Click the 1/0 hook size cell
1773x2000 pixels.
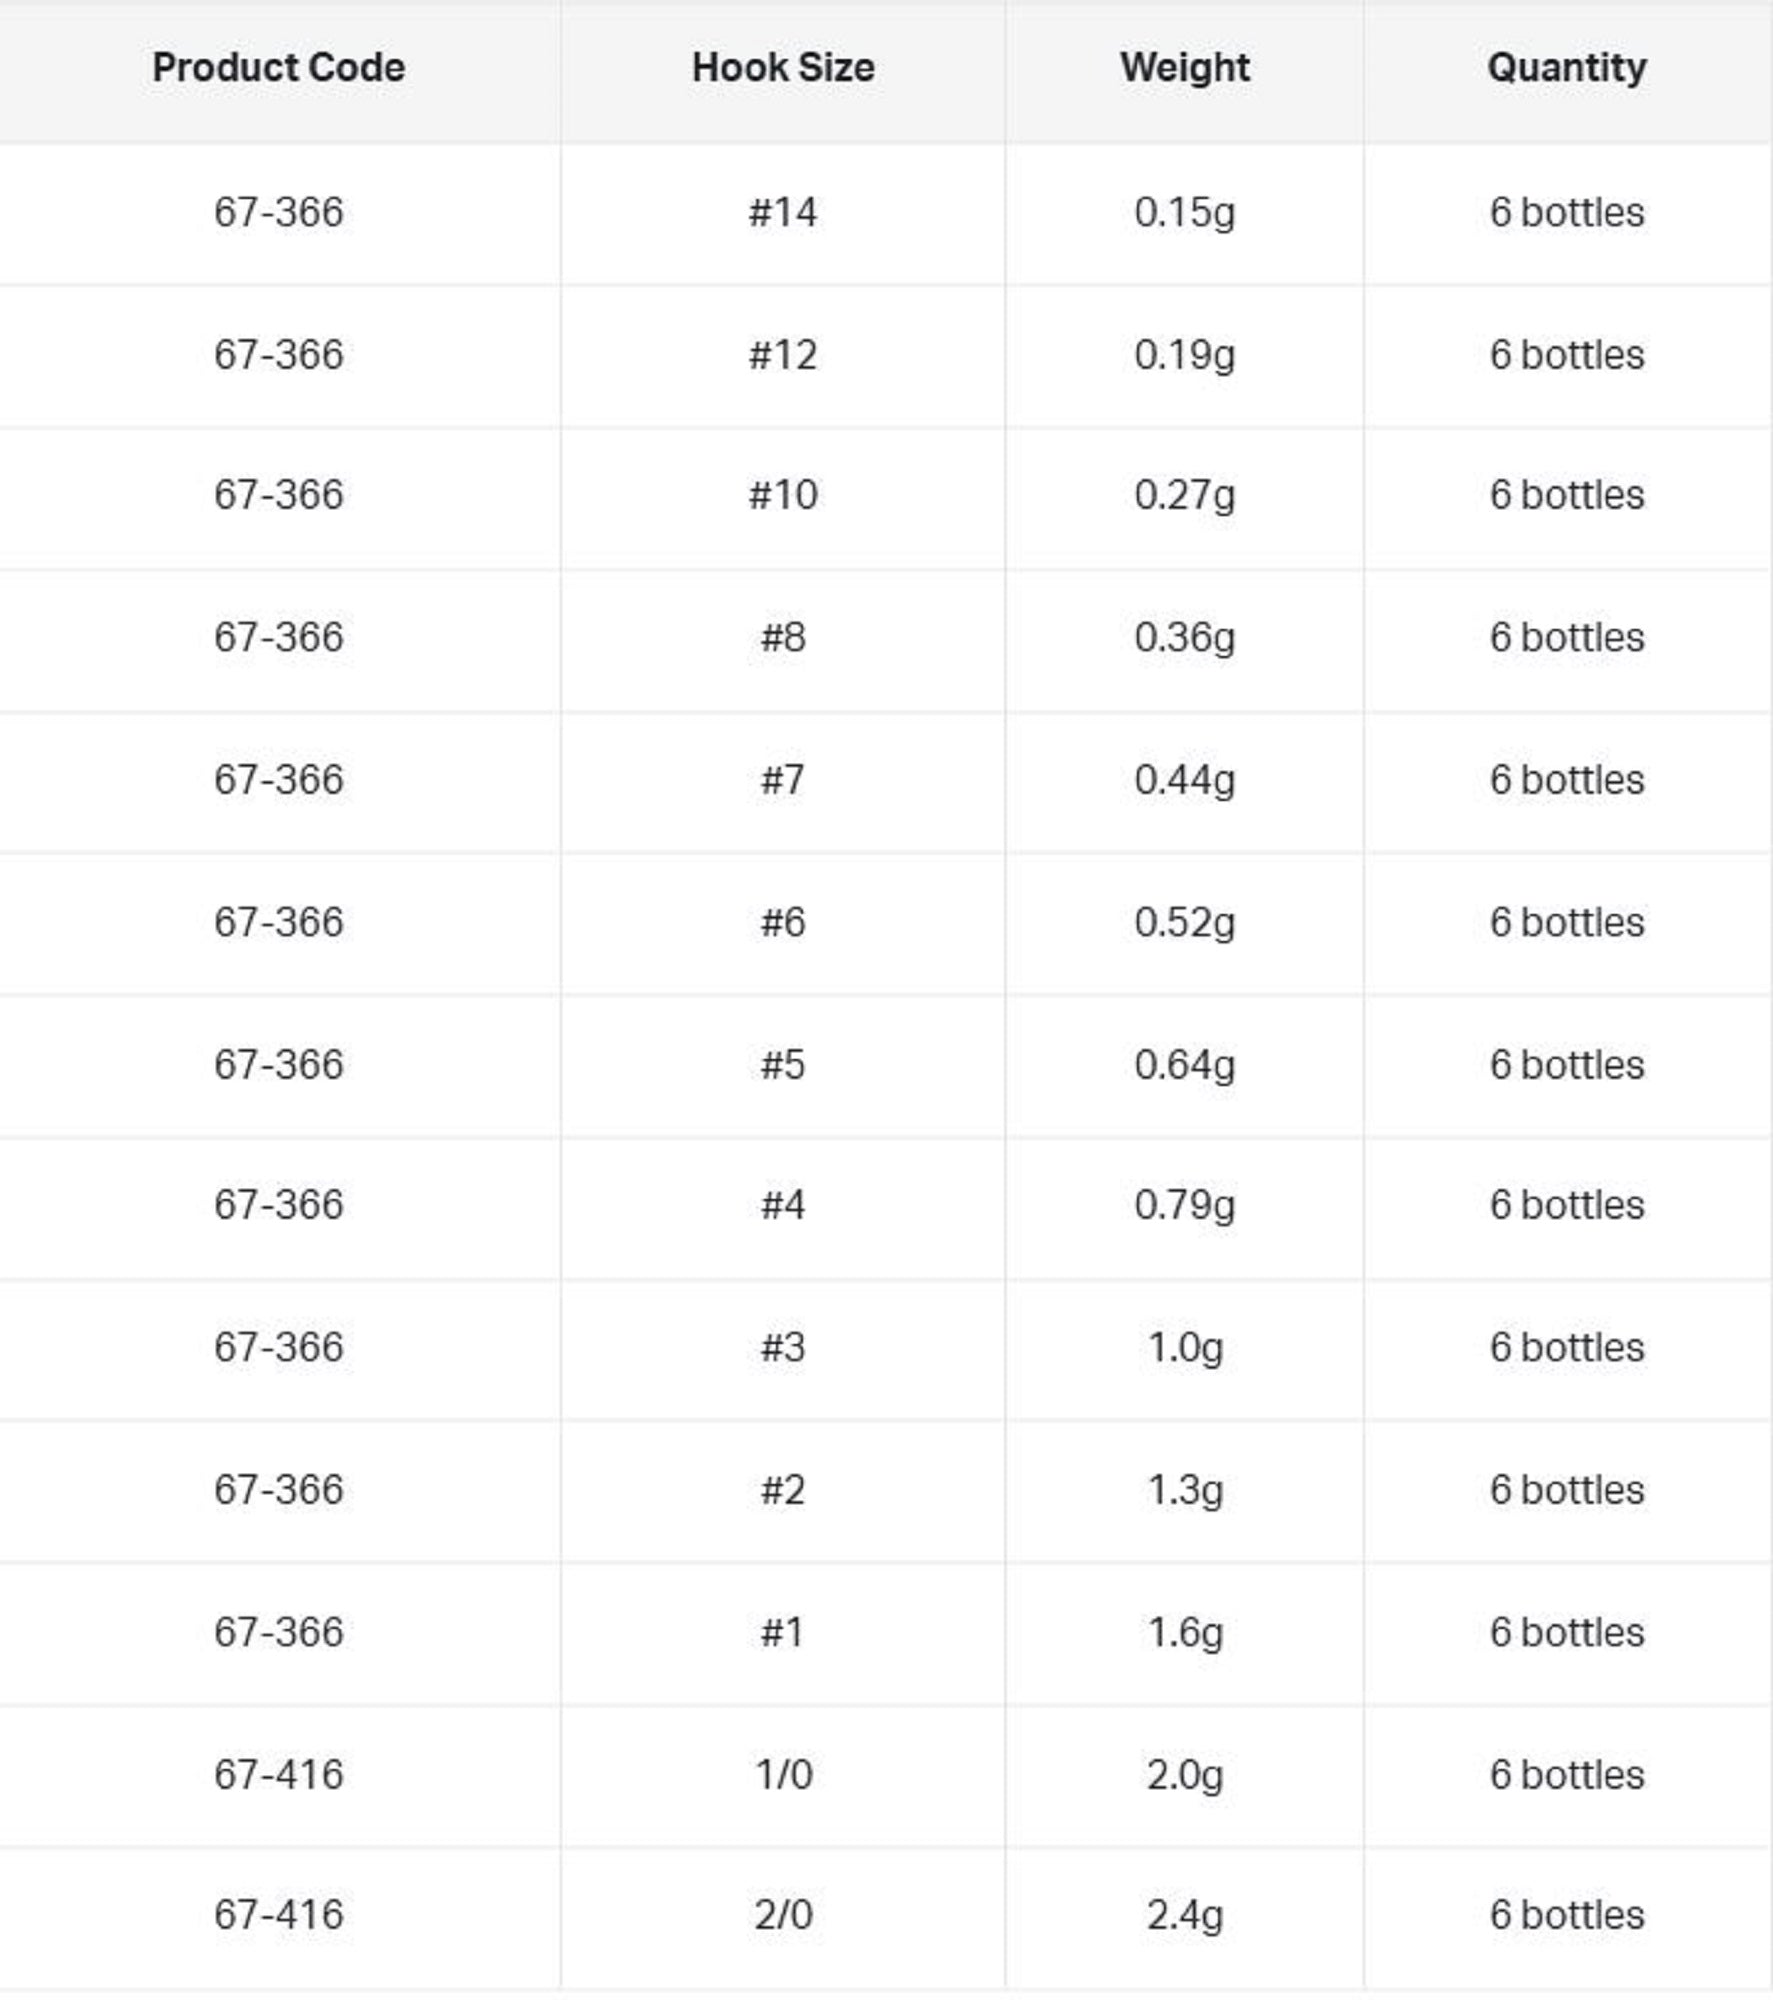[x=783, y=1775]
